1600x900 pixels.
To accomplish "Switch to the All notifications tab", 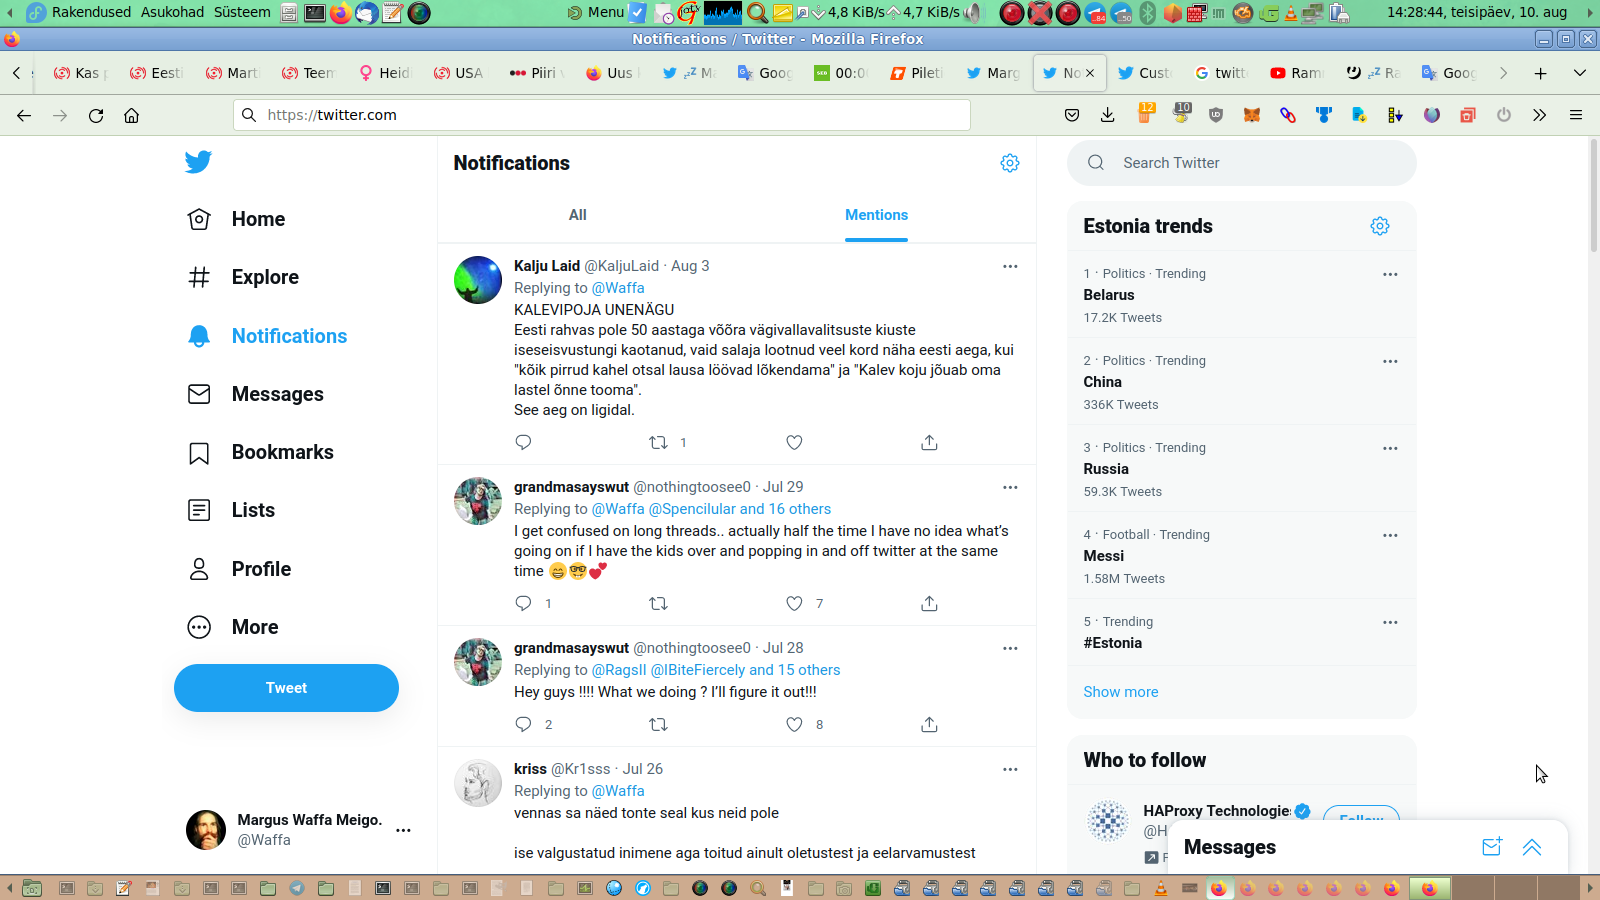I will (x=578, y=215).
